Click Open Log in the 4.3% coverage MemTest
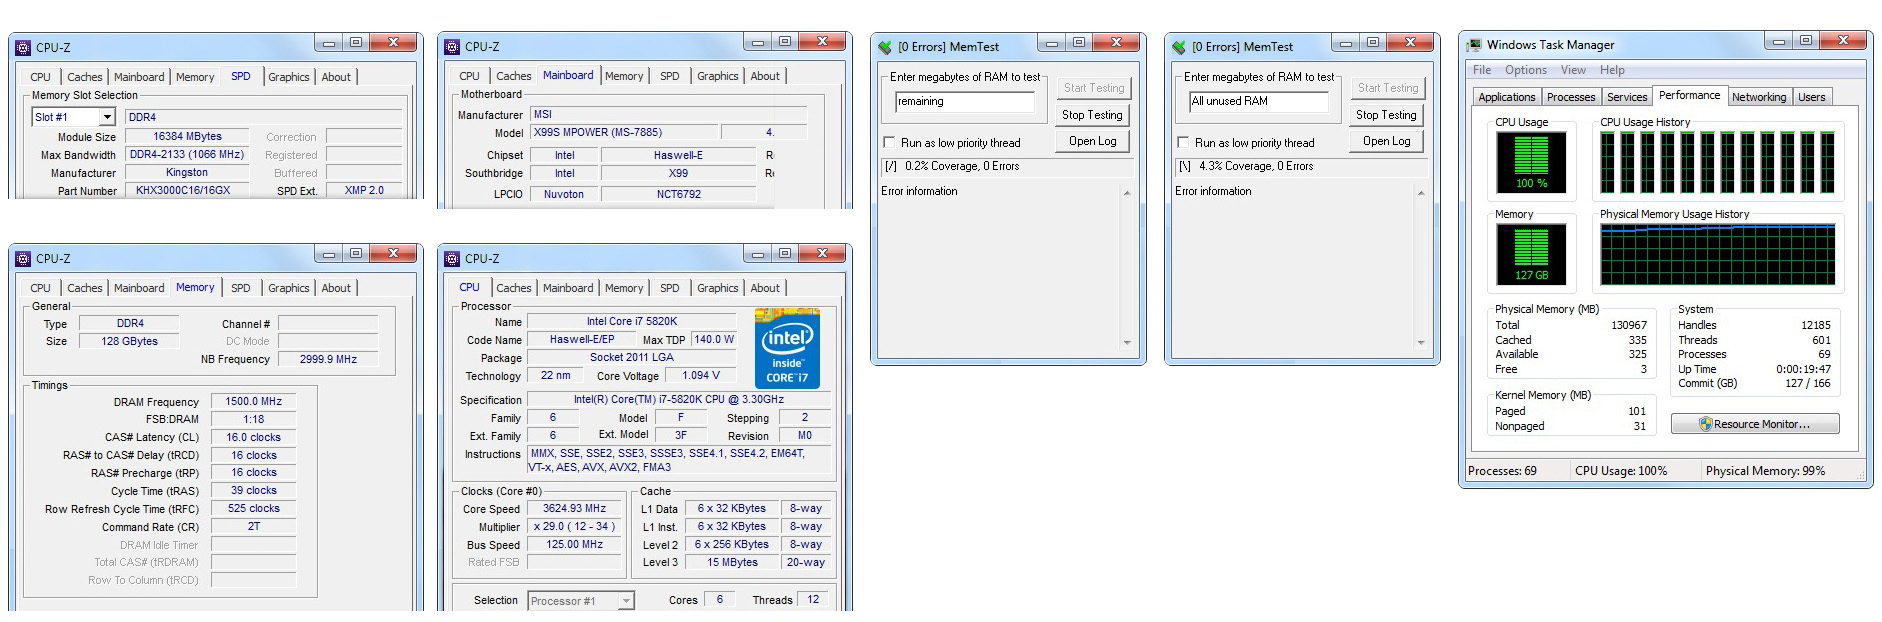Viewport: 1882px width, 622px height. click(1386, 141)
